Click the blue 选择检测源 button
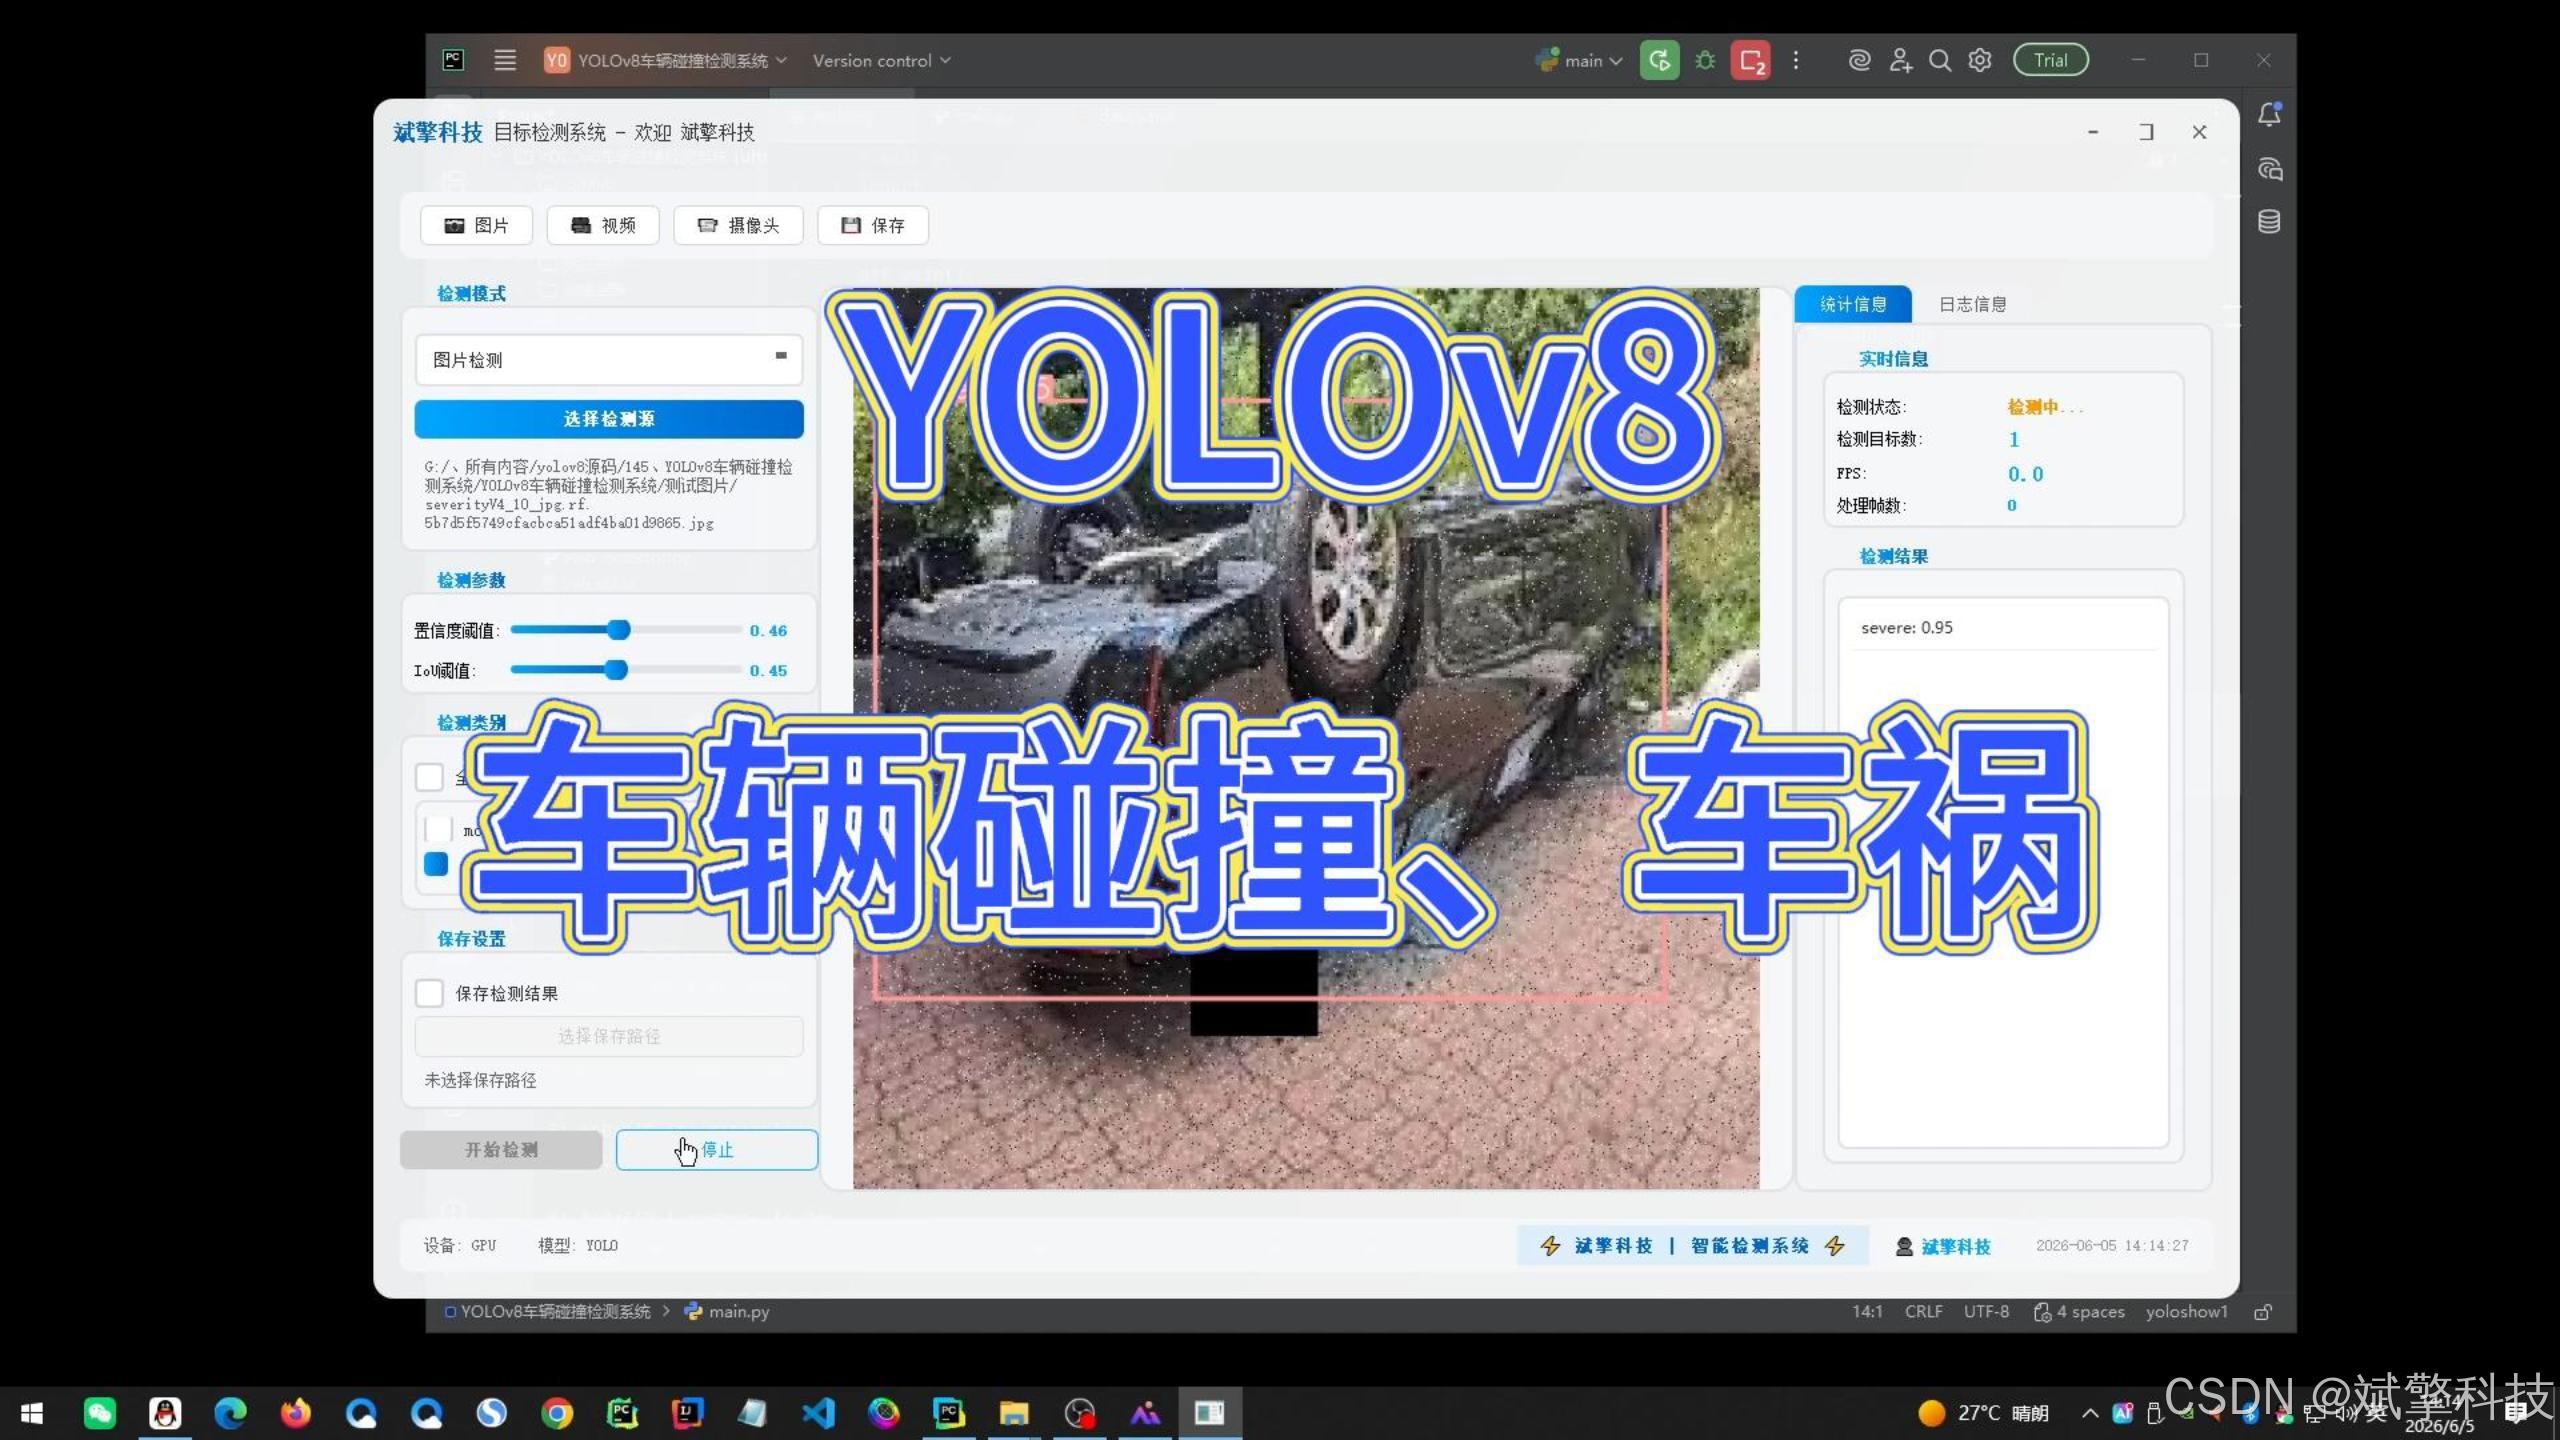 (x=608, y=419)
